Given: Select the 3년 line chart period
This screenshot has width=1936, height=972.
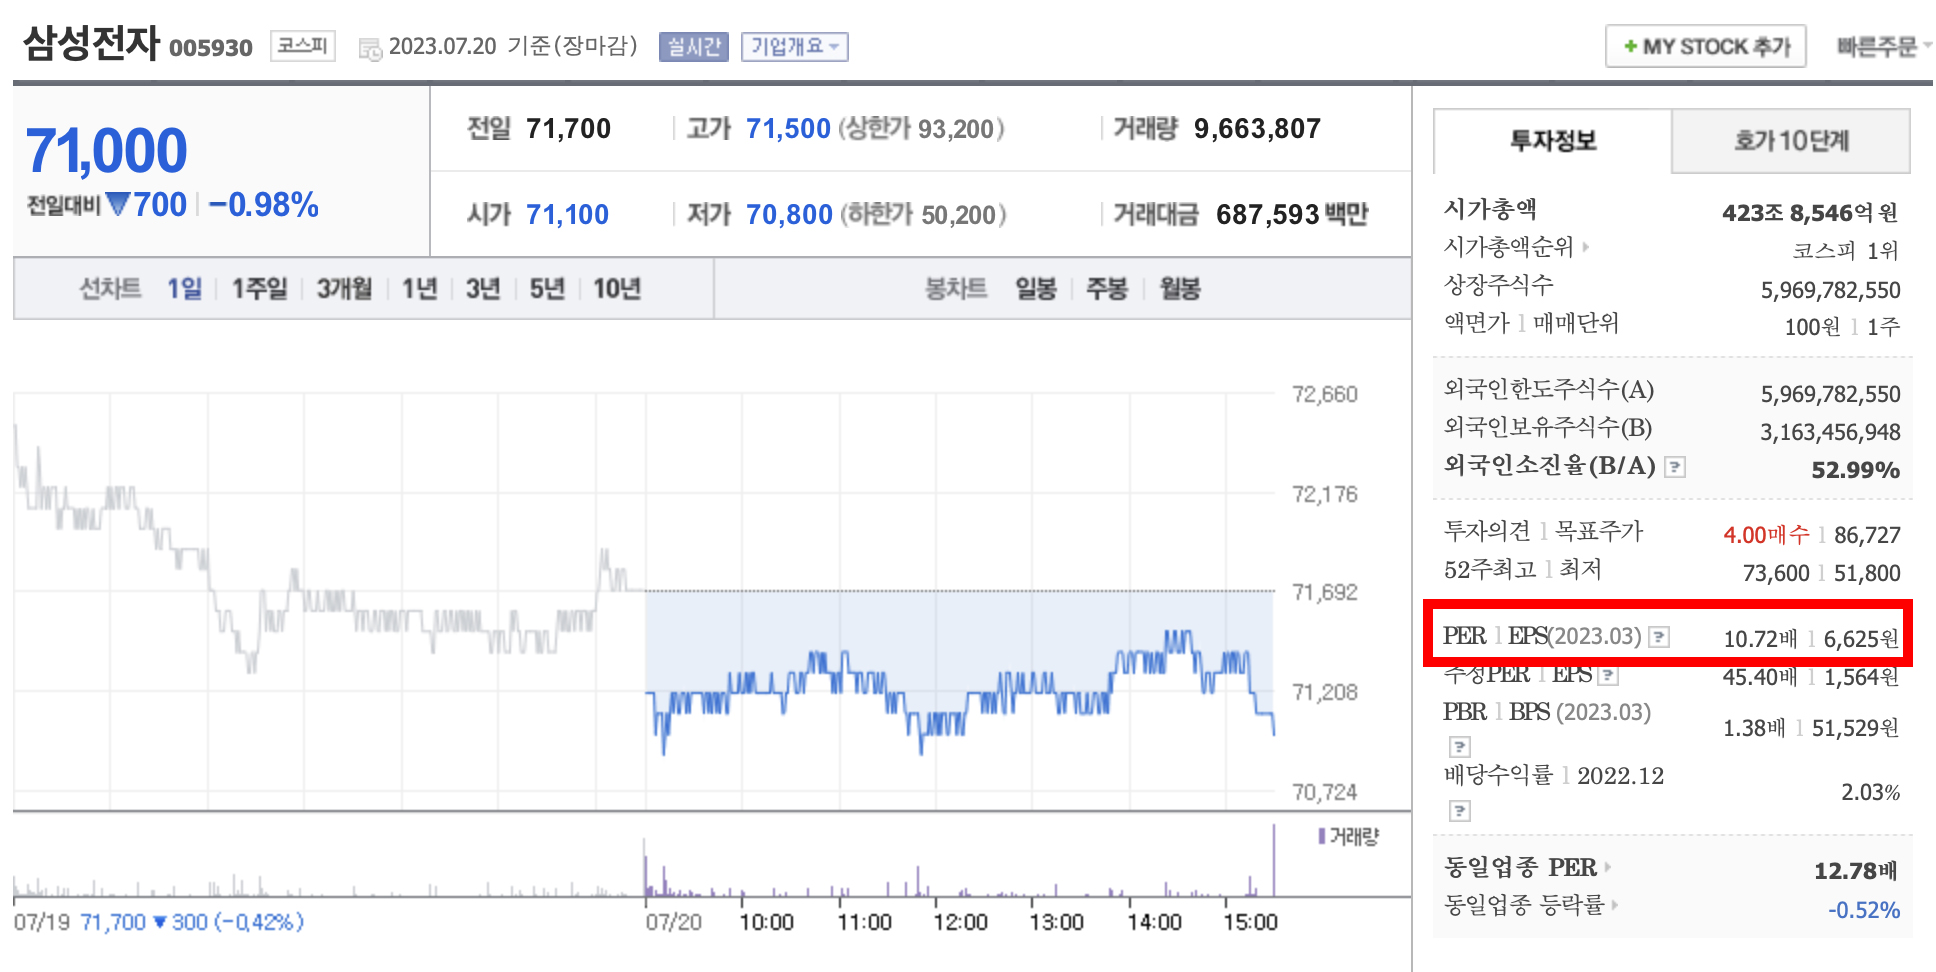Looking at the screenshot, I should pyautogui.click(x=483, y=289).
